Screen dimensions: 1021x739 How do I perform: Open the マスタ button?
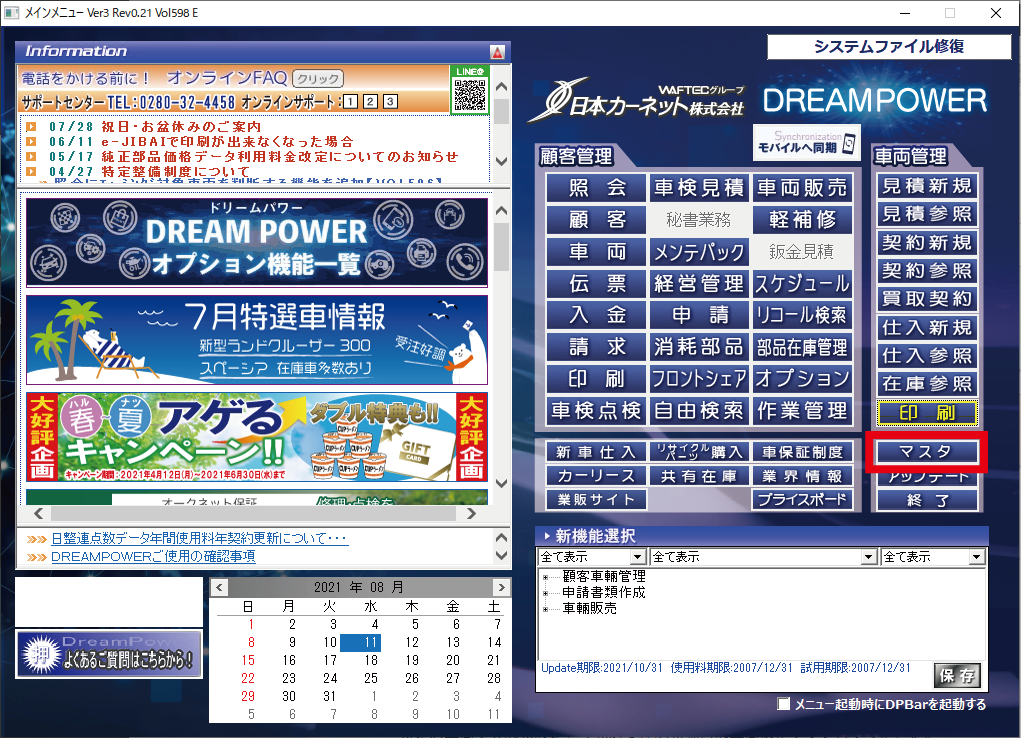click(x=927, y=451)
